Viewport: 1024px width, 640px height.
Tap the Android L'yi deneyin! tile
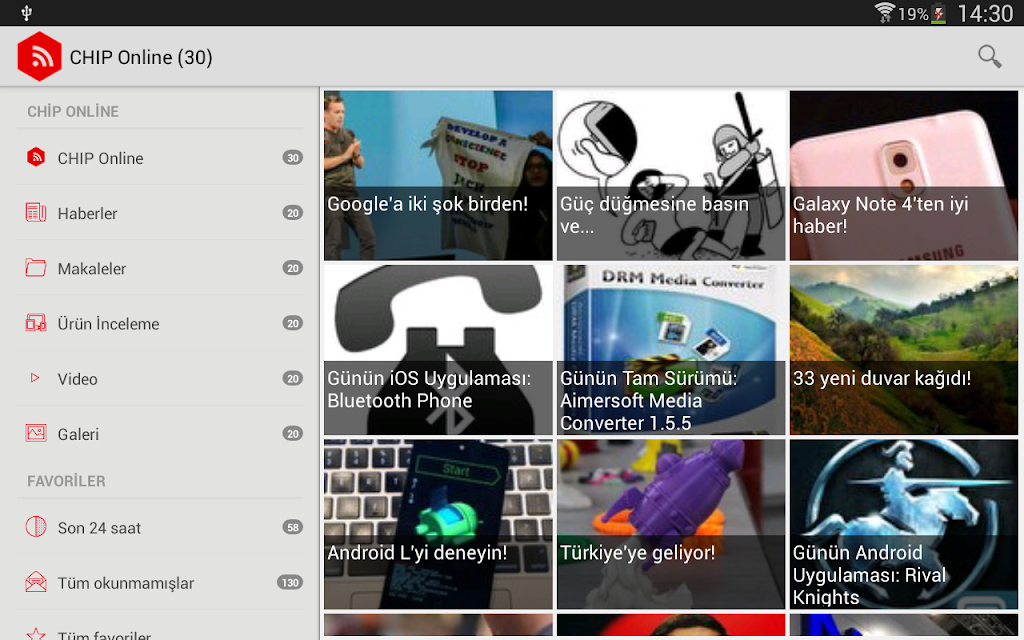(438, 524)
